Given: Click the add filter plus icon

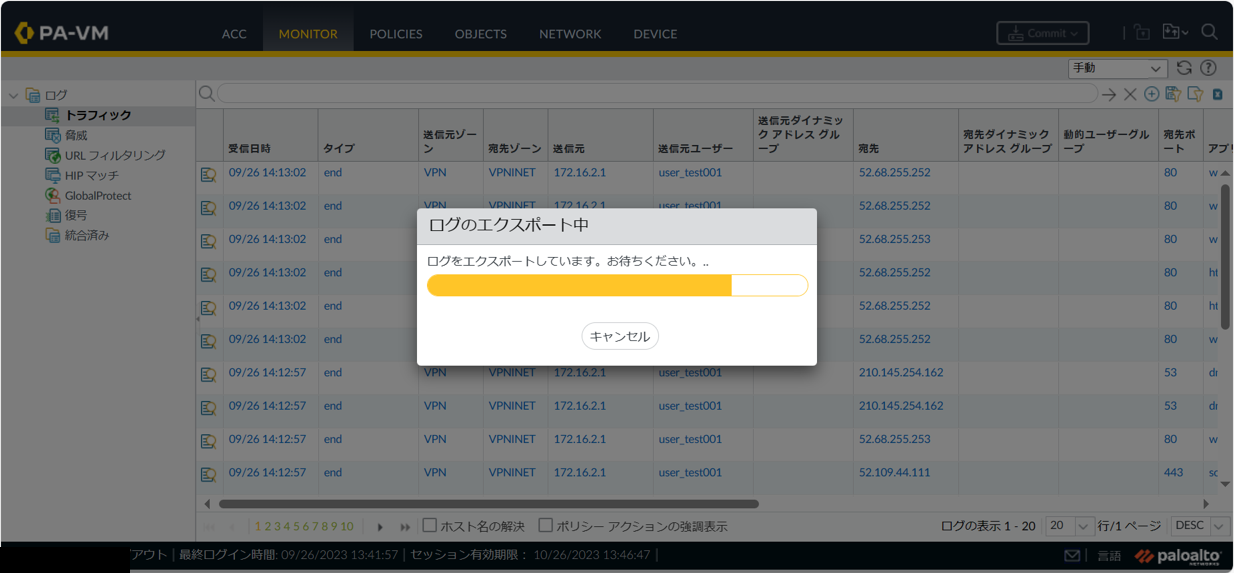Looking at the screenshot, I should [1152, 94].
